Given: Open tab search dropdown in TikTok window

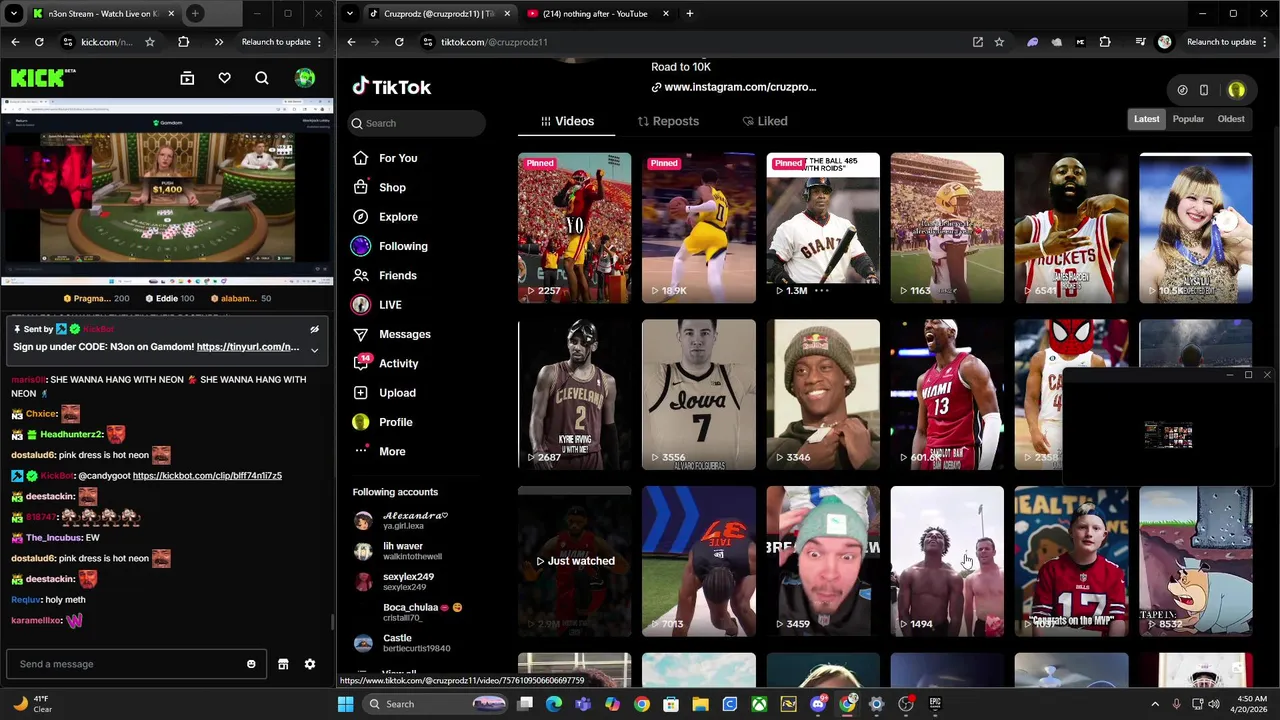Looking at the screenshot, I should tap(349, 14).
